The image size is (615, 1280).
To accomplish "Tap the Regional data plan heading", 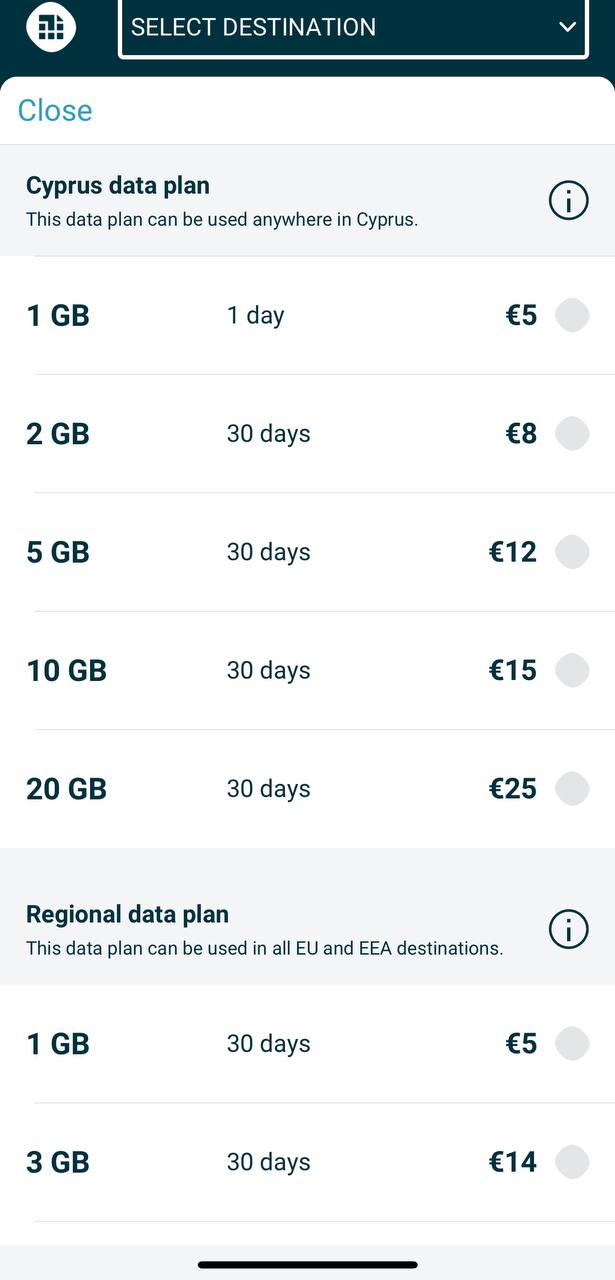I will [x=127, y=914].
